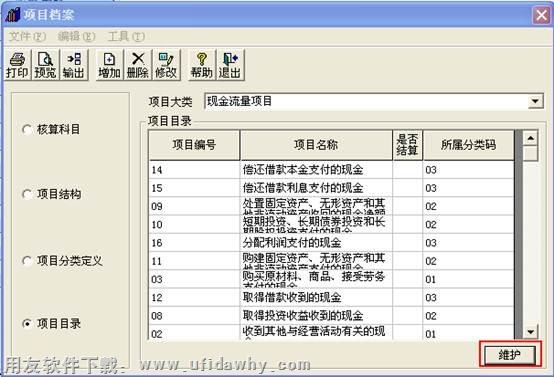Click the table scrollbar up arrow
The height and width of the screenshot is (377, 554).
(530, 137)
